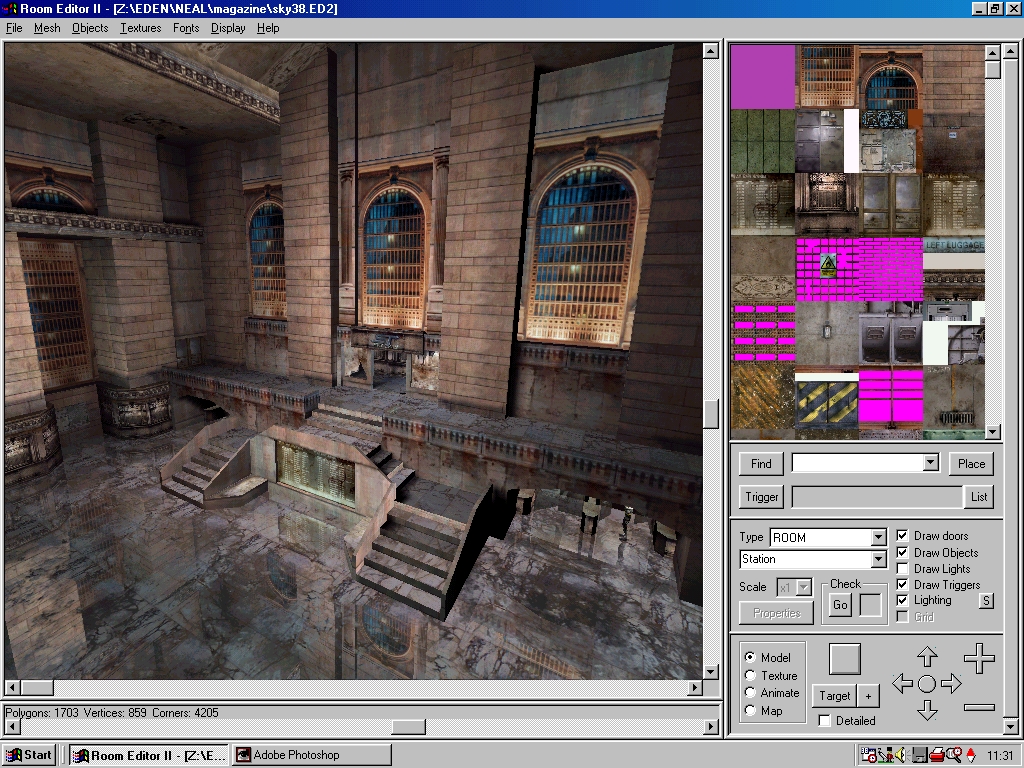1024x768 pixels.
Task: Open the Textures menu
Action: [x=140, y=28]
